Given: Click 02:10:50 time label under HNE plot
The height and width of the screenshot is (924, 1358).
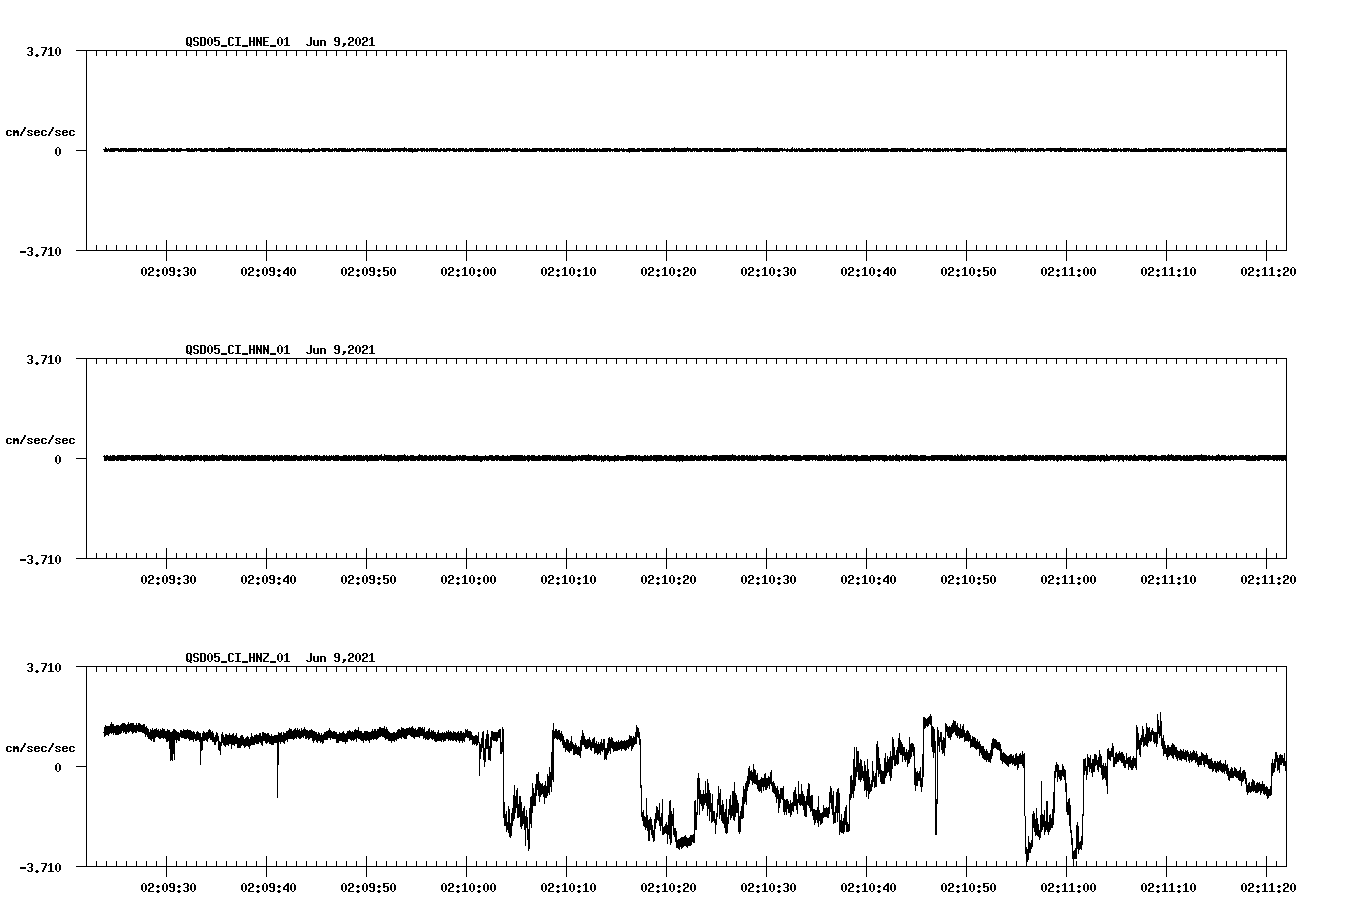Looking at the screenshot, I should pyautogui.click(x=968, y=271).
